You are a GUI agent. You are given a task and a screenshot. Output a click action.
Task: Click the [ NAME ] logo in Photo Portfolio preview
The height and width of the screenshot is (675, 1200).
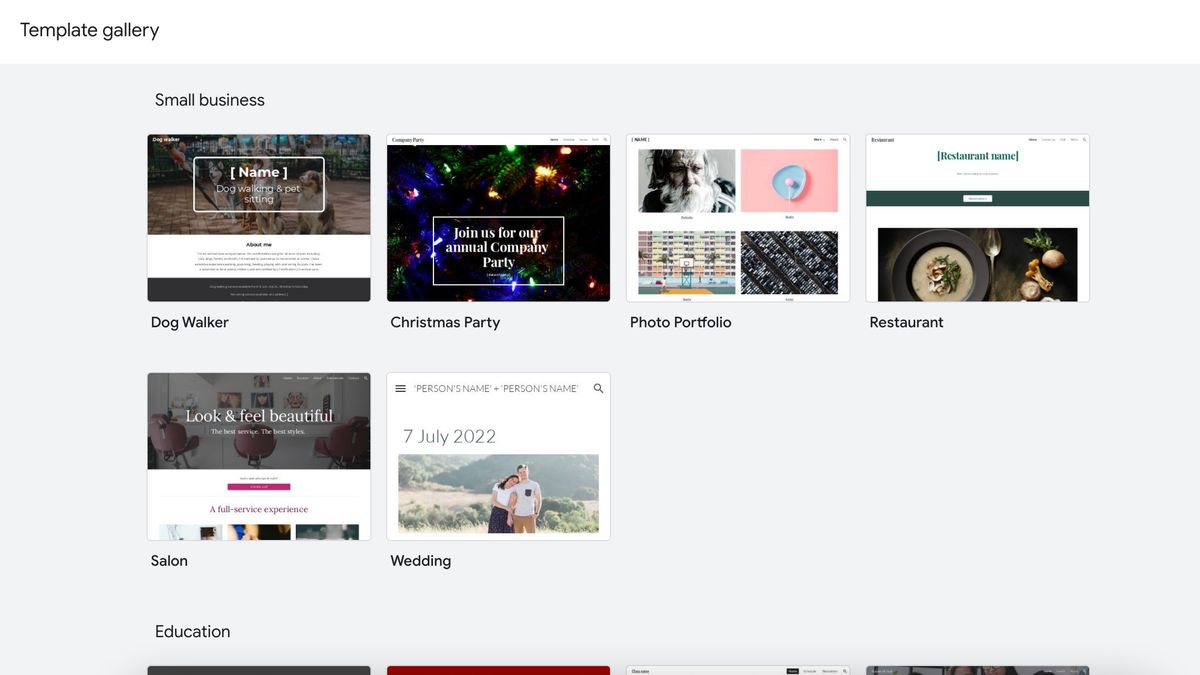(640, 139)
